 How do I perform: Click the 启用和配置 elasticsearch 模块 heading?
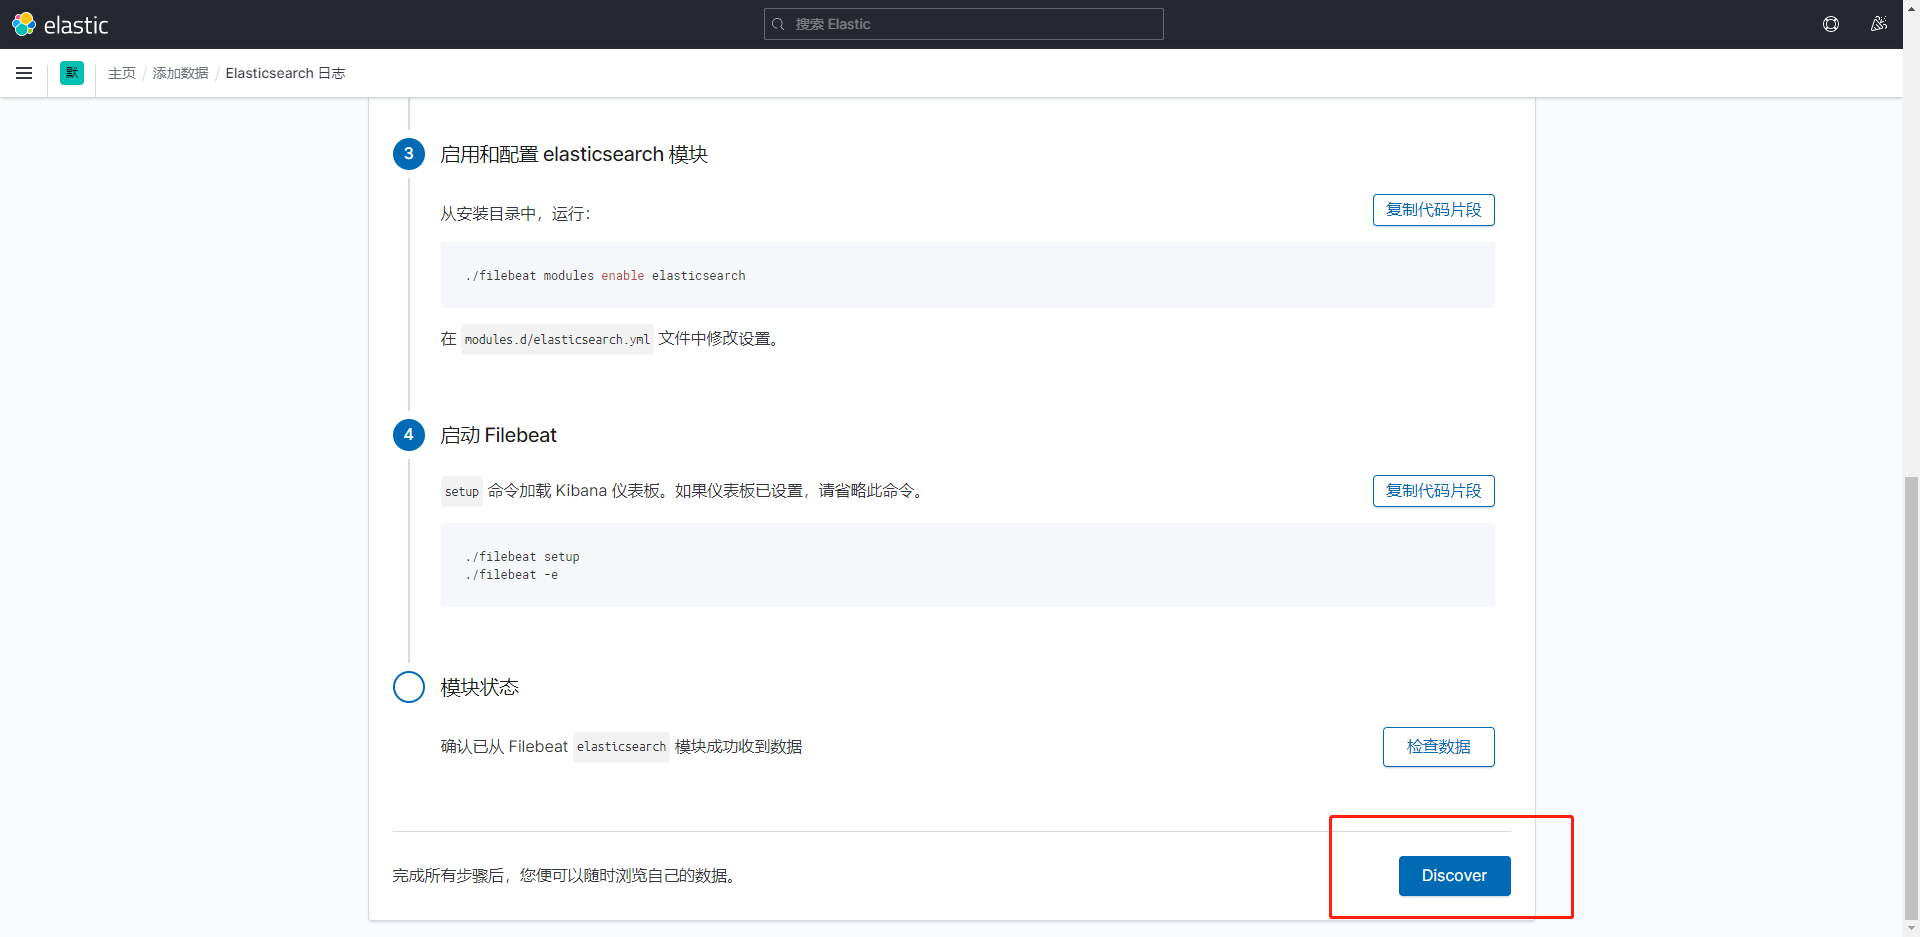[x=574, y=154]
